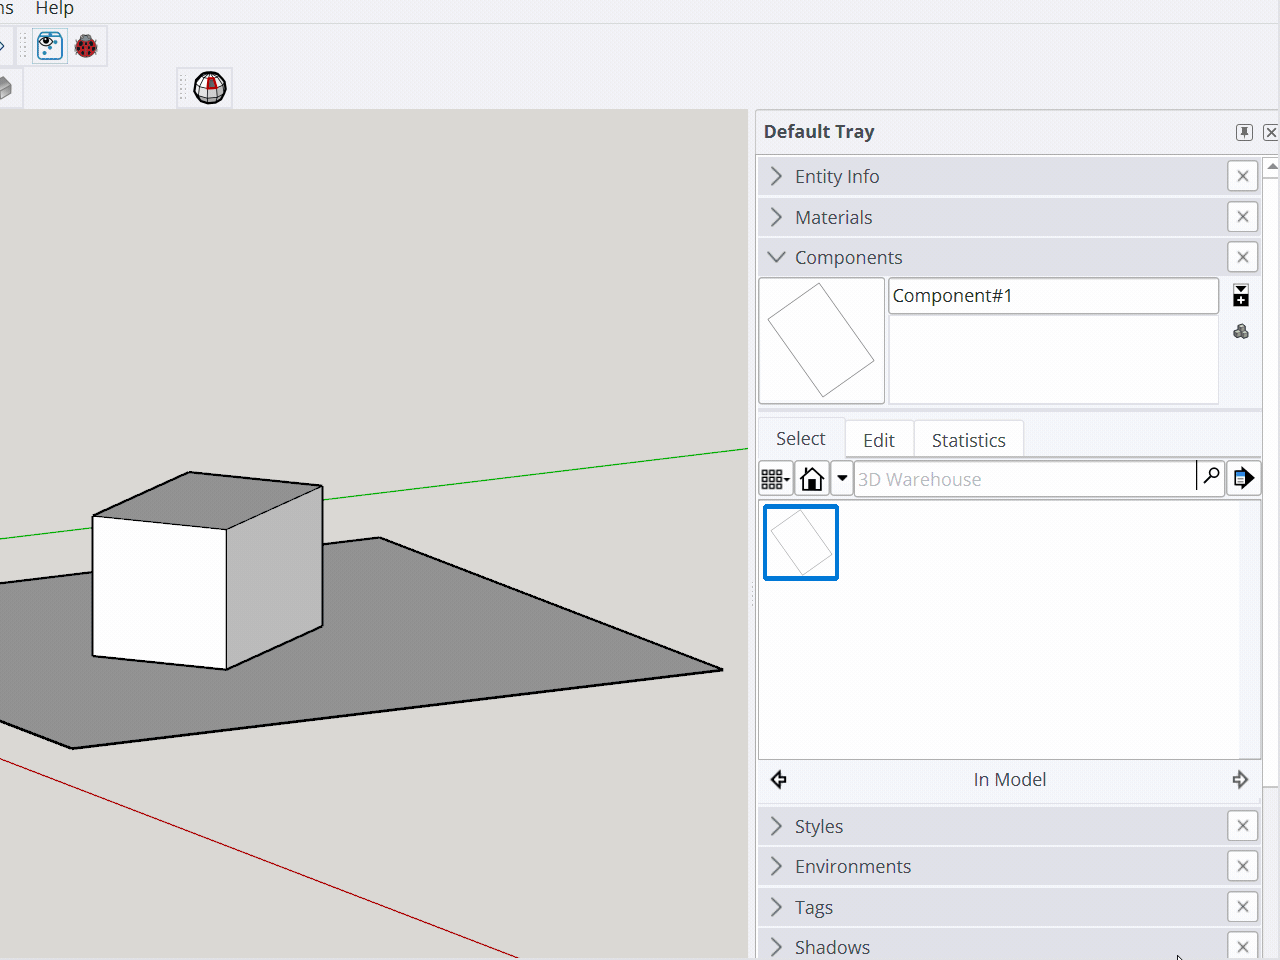Click the Default Tray title text

819,132
